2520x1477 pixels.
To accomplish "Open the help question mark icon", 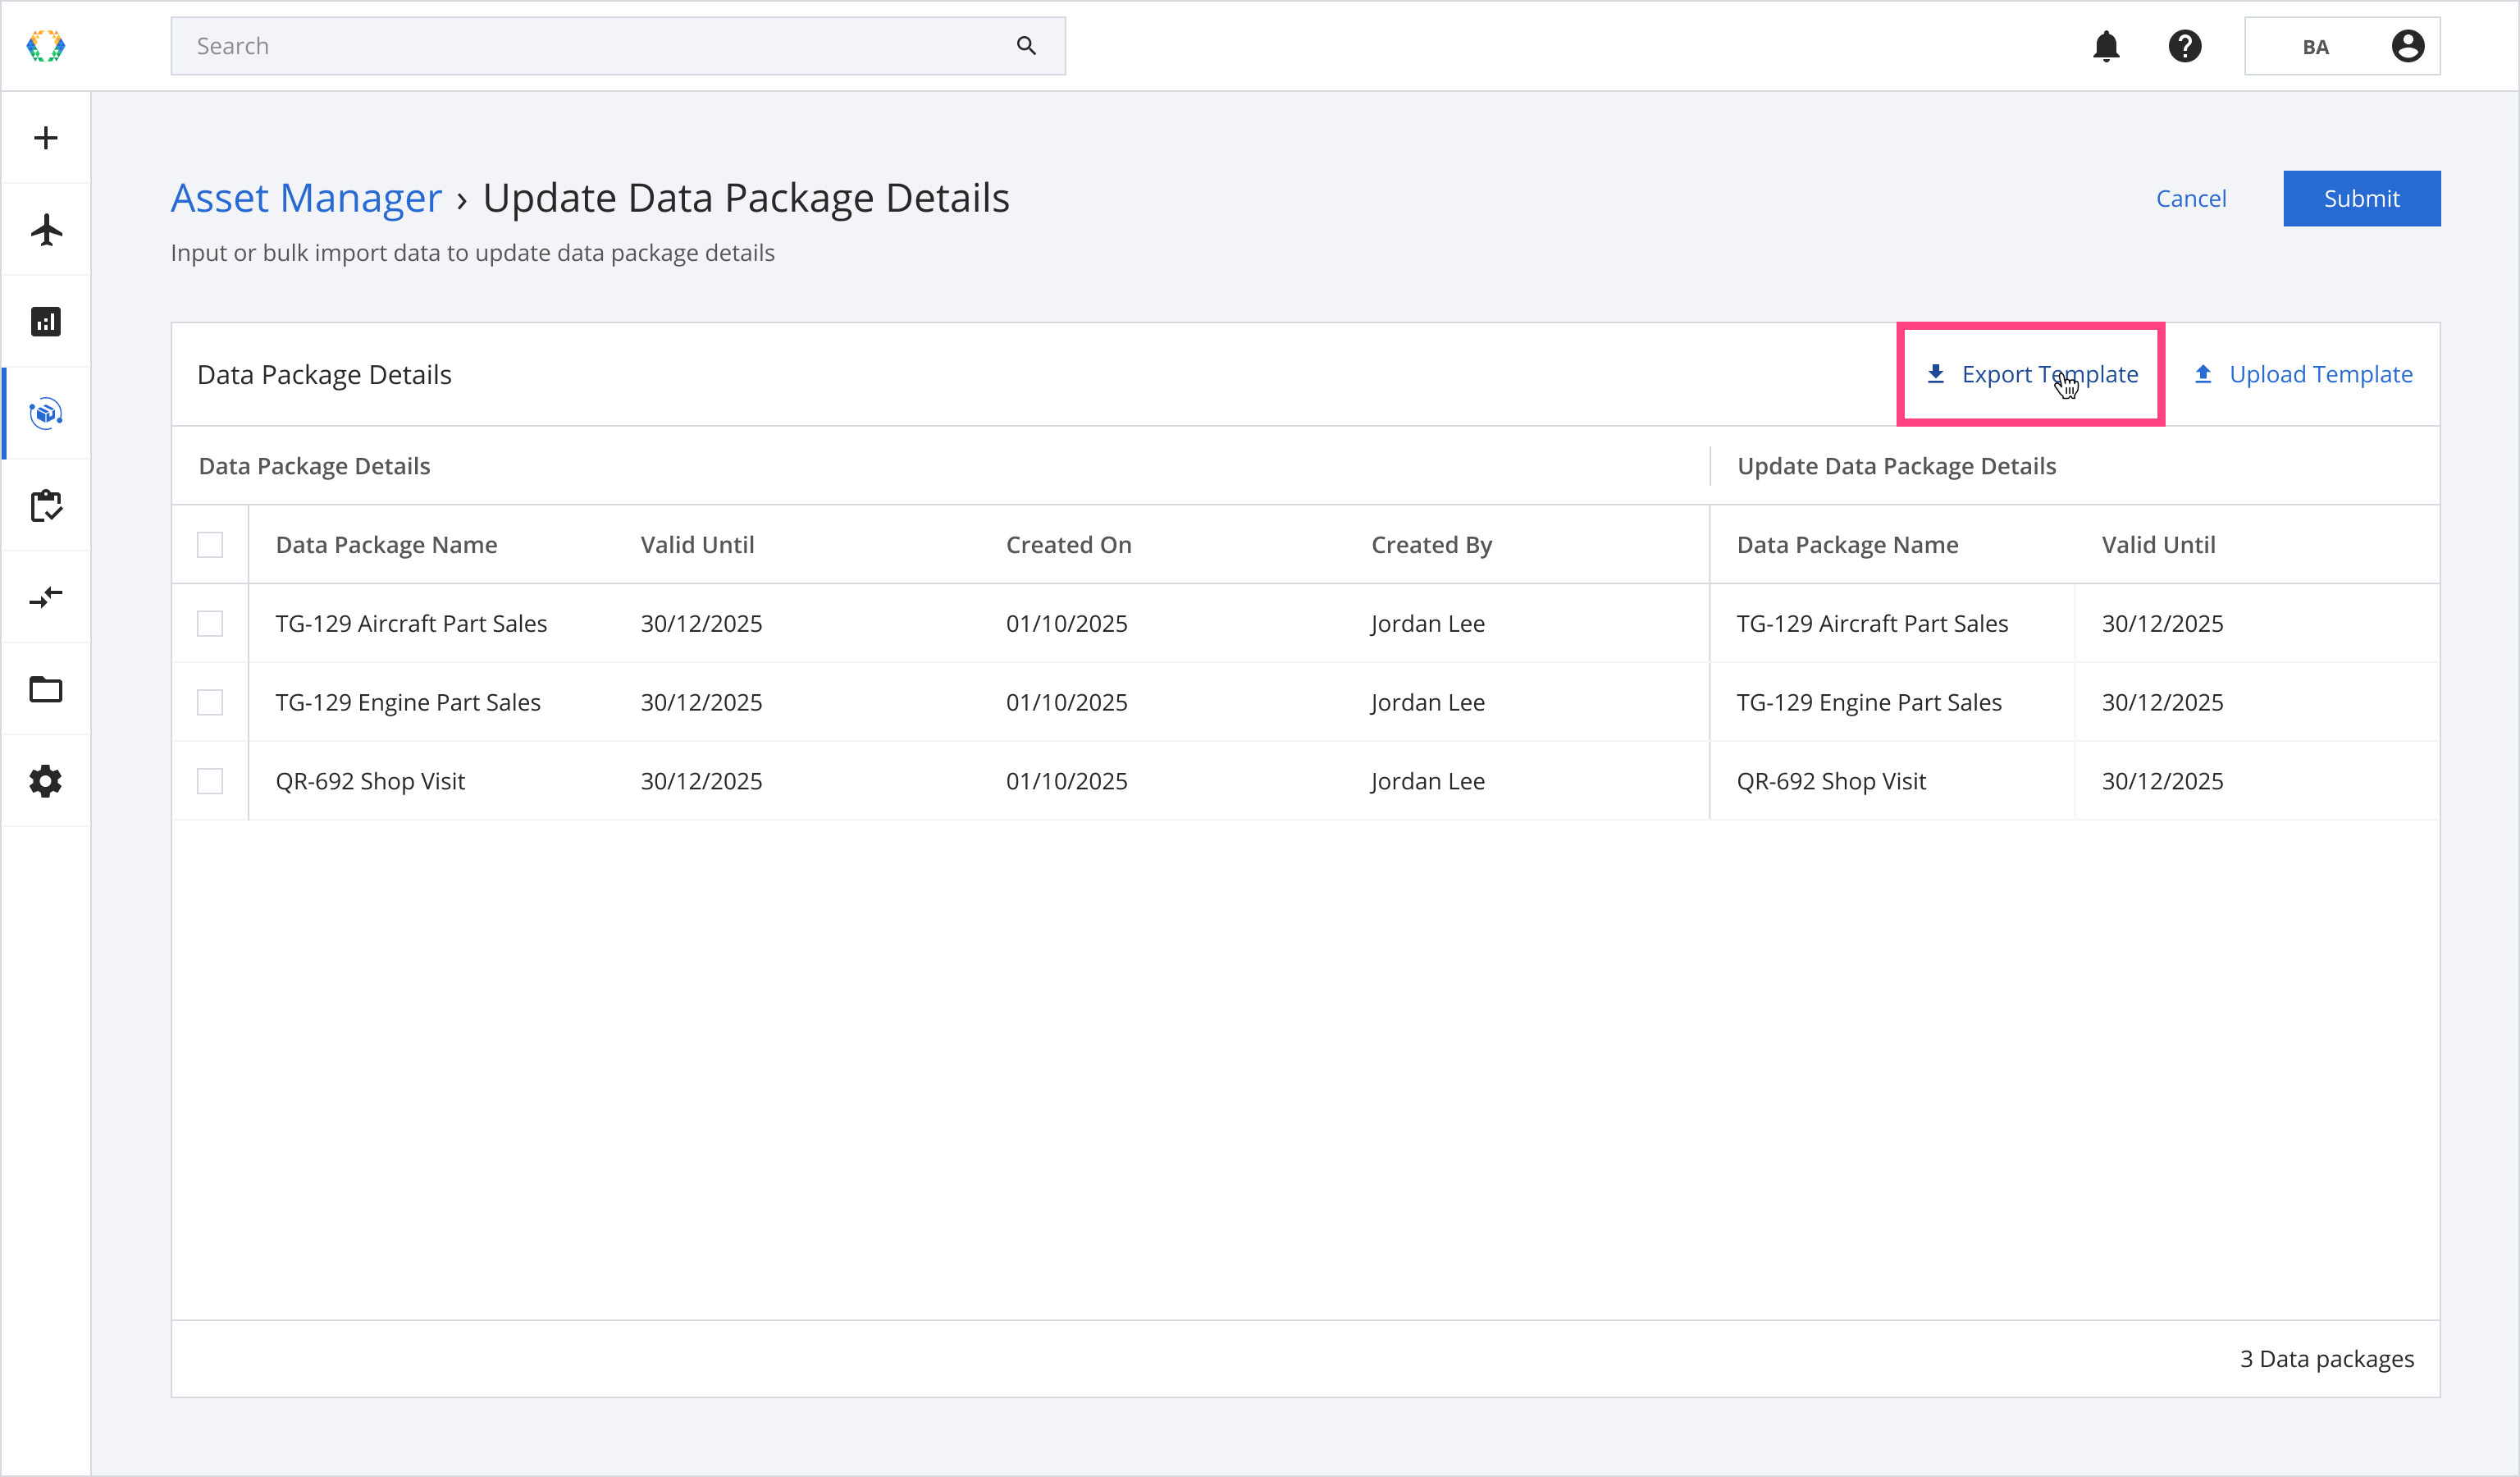I will coord(2185,46).
